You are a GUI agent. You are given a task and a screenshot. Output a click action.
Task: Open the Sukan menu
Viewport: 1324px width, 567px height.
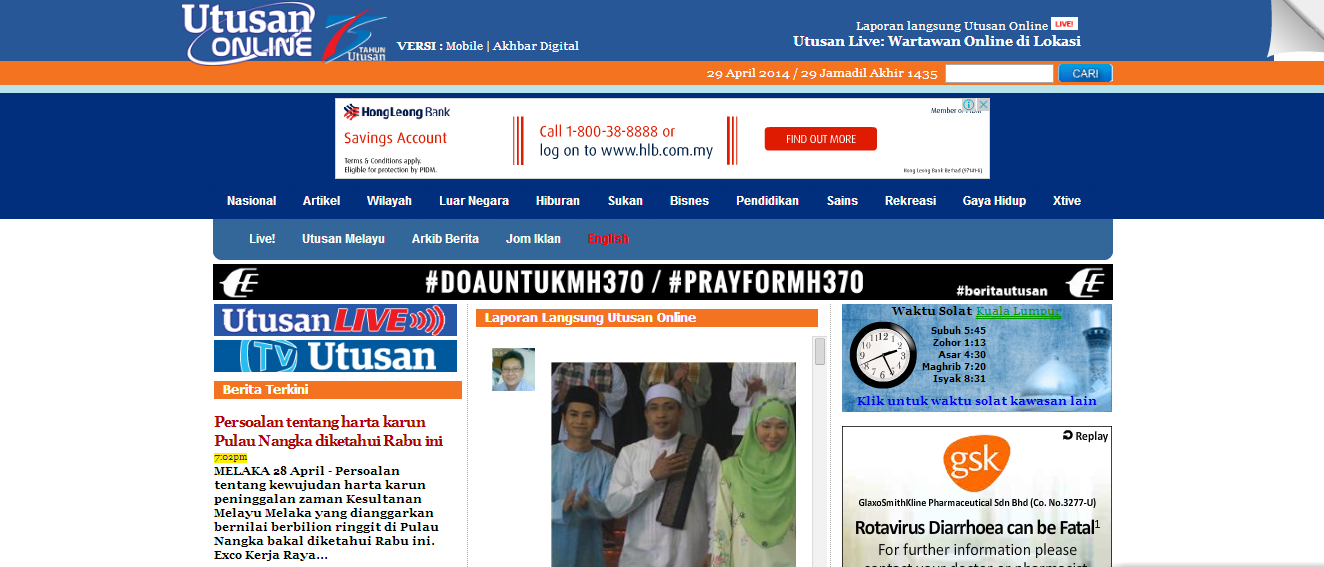point(625,201)
